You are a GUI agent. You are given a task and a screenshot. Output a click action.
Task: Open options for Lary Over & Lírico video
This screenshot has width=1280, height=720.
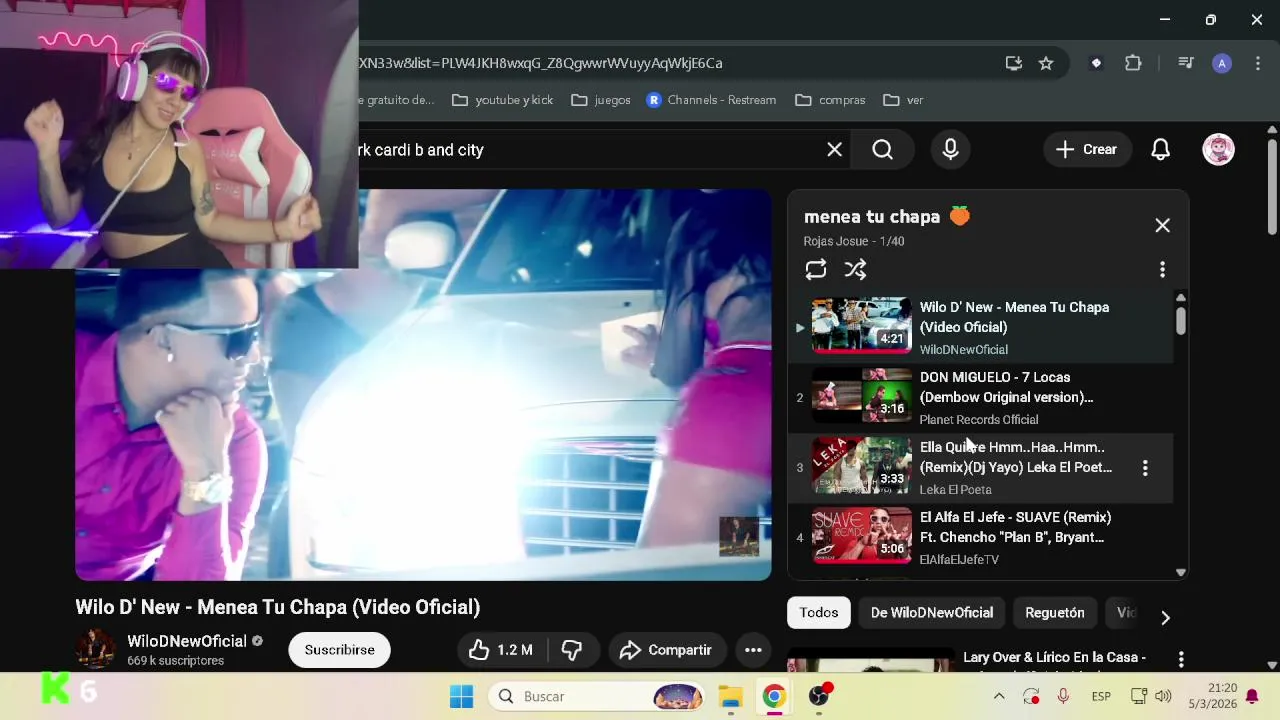coord(1181,660)
